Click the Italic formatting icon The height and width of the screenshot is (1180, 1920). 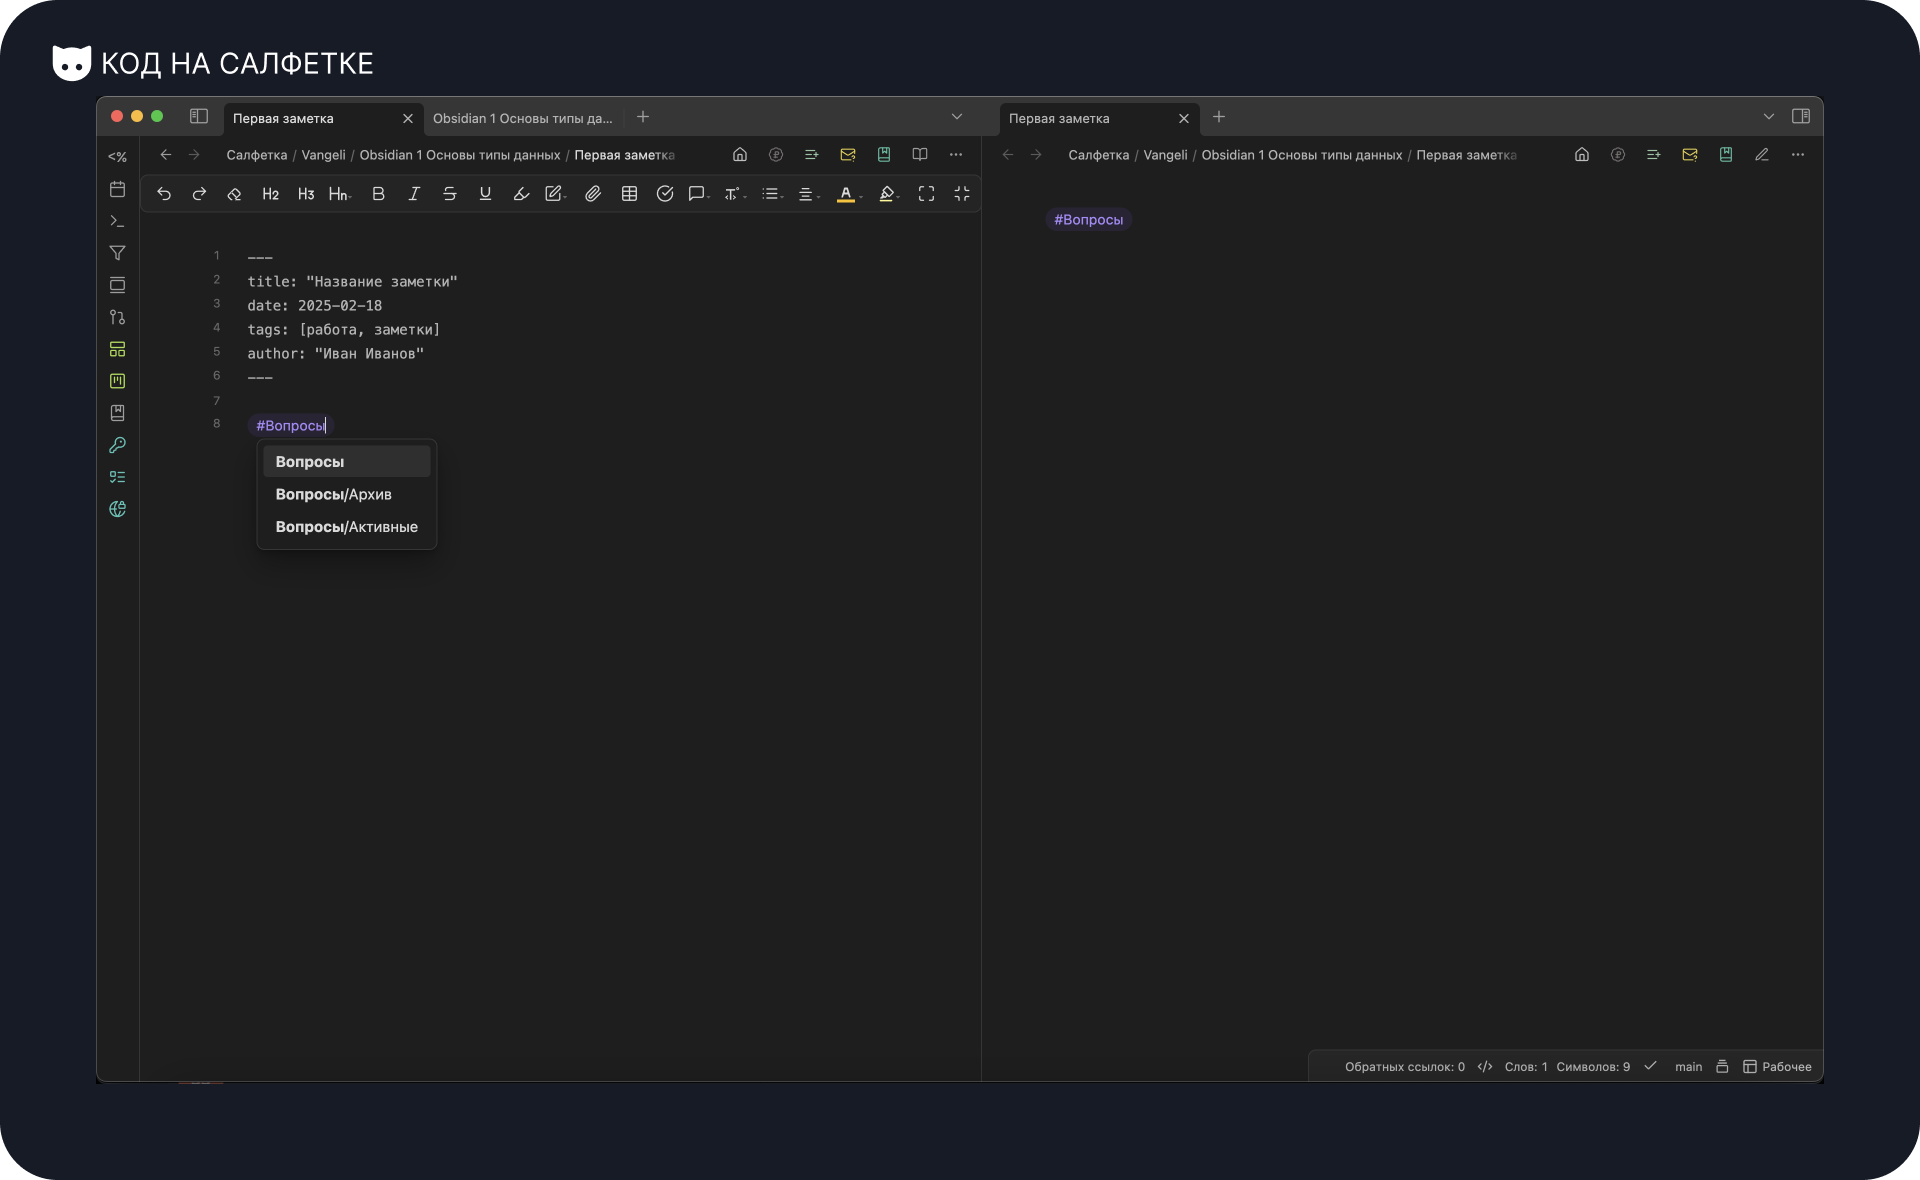click(414, 194)
